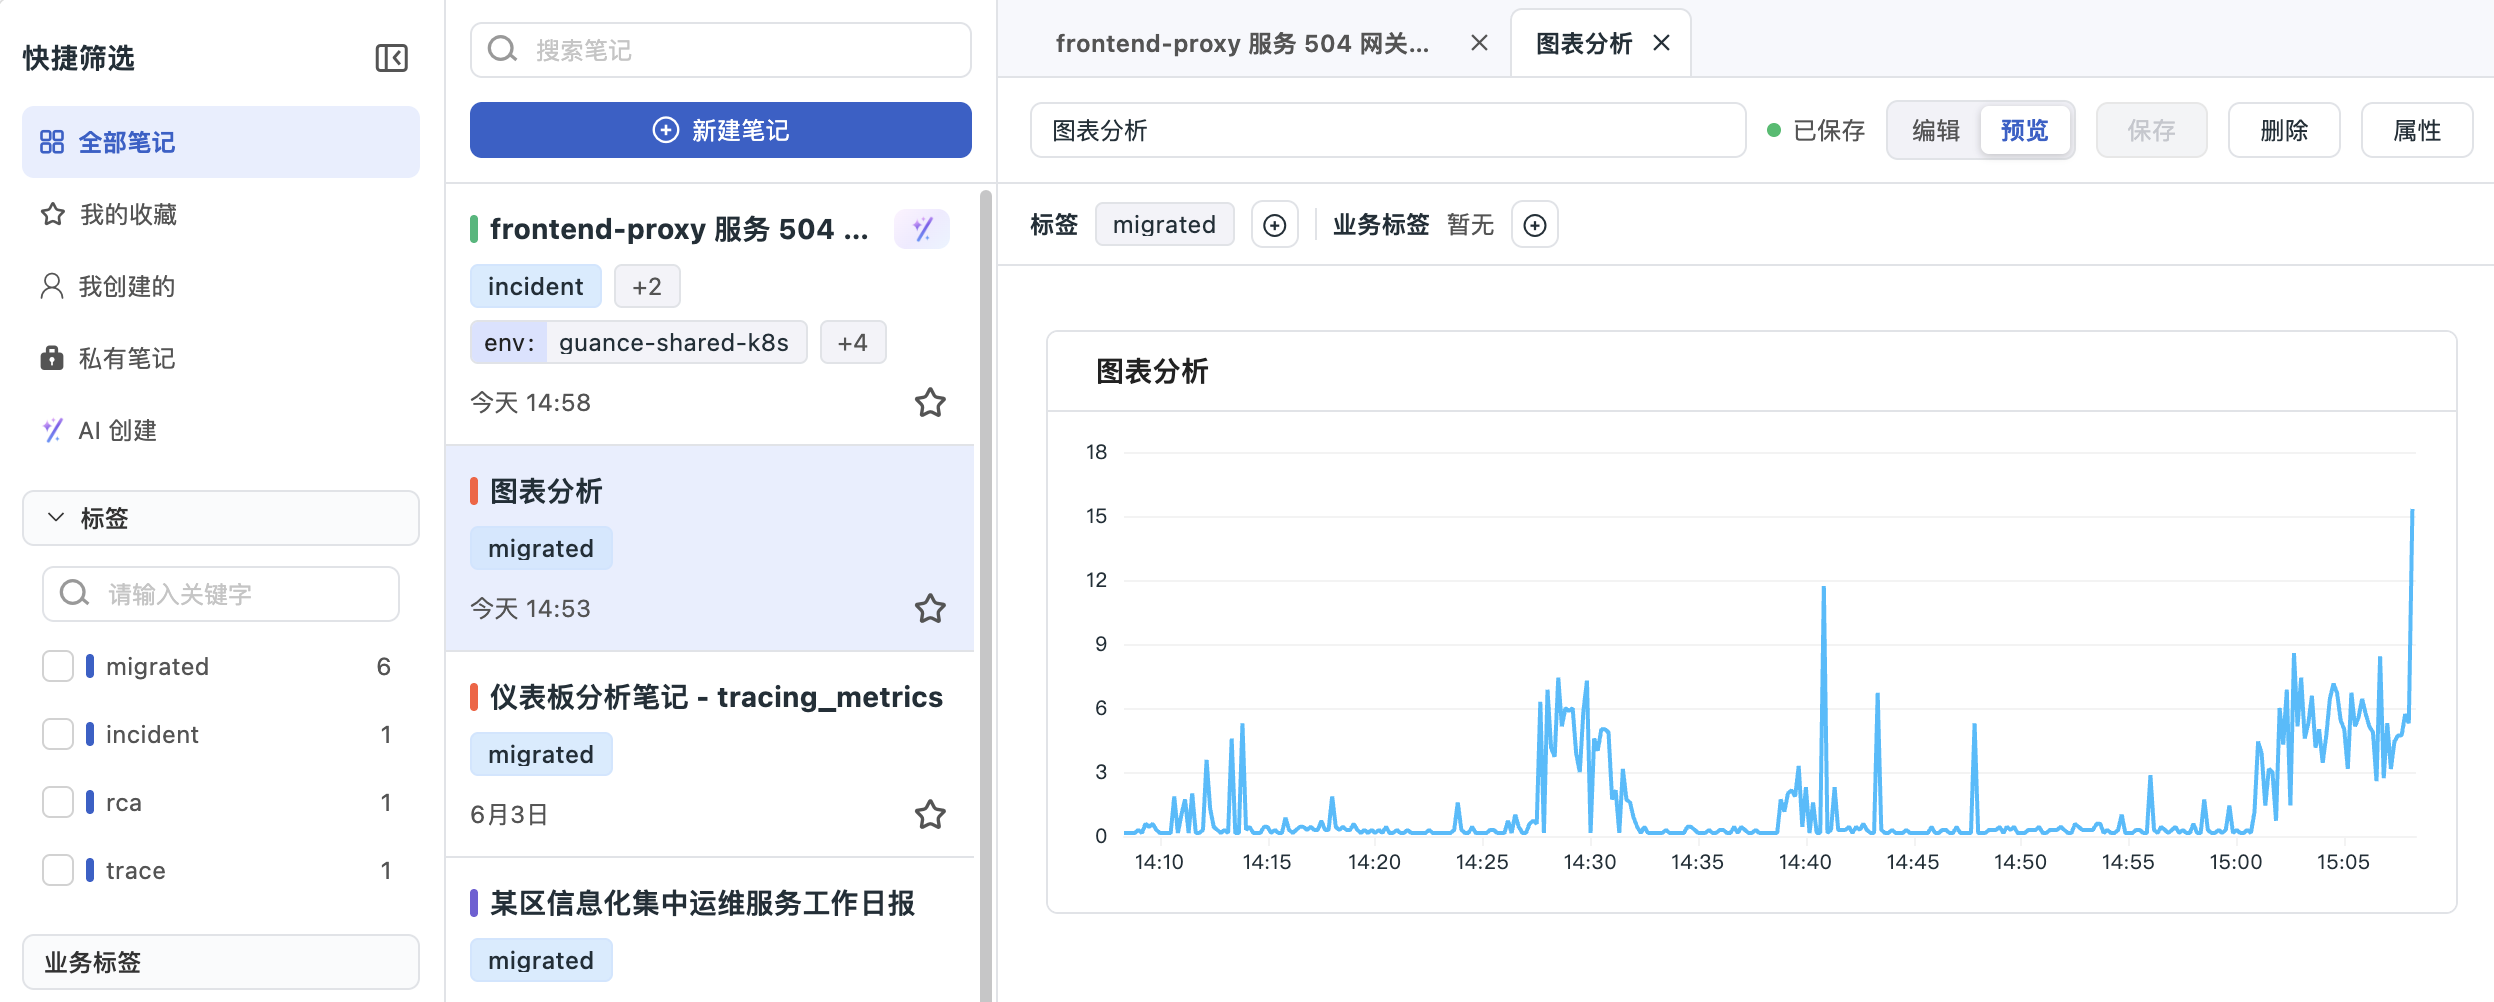Check the rca tag checkbox

(x=58, y=802)
